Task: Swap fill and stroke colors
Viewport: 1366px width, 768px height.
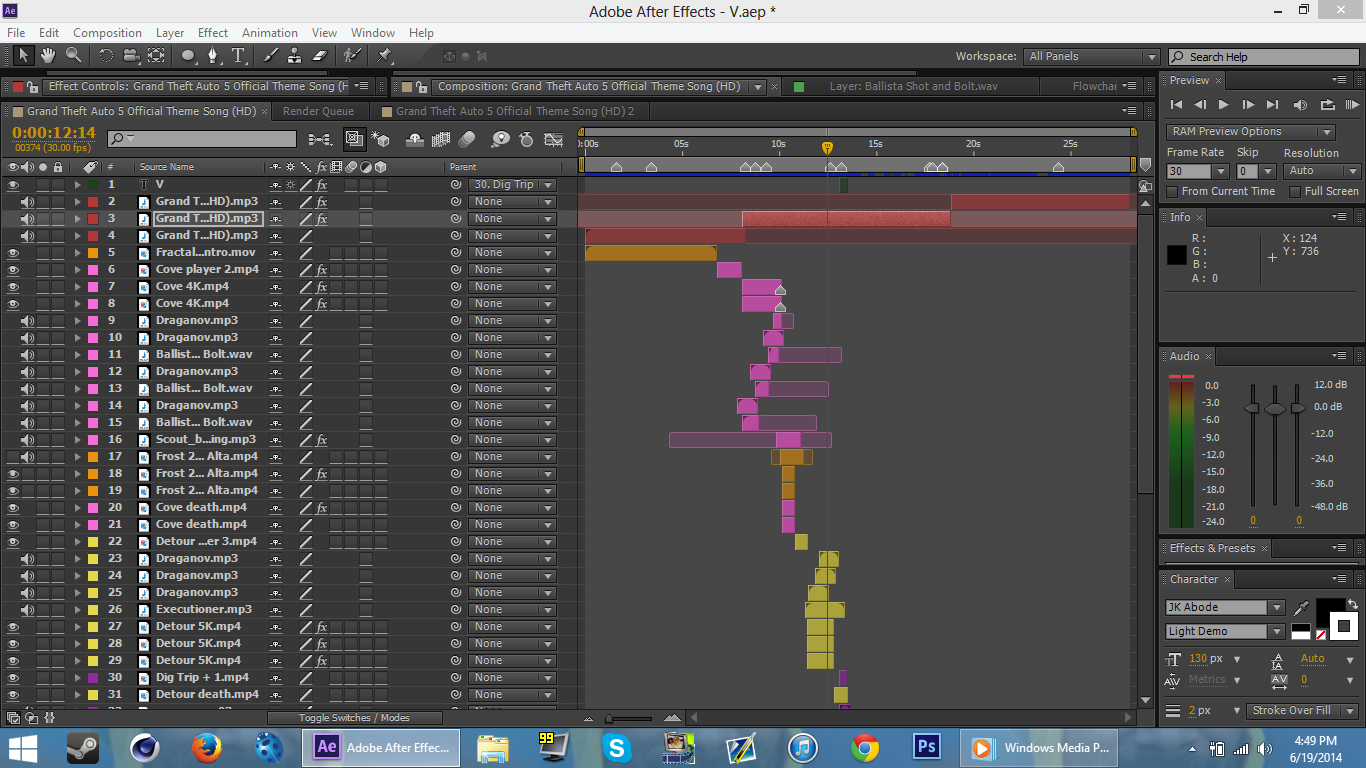Action: coord(1353,604)
